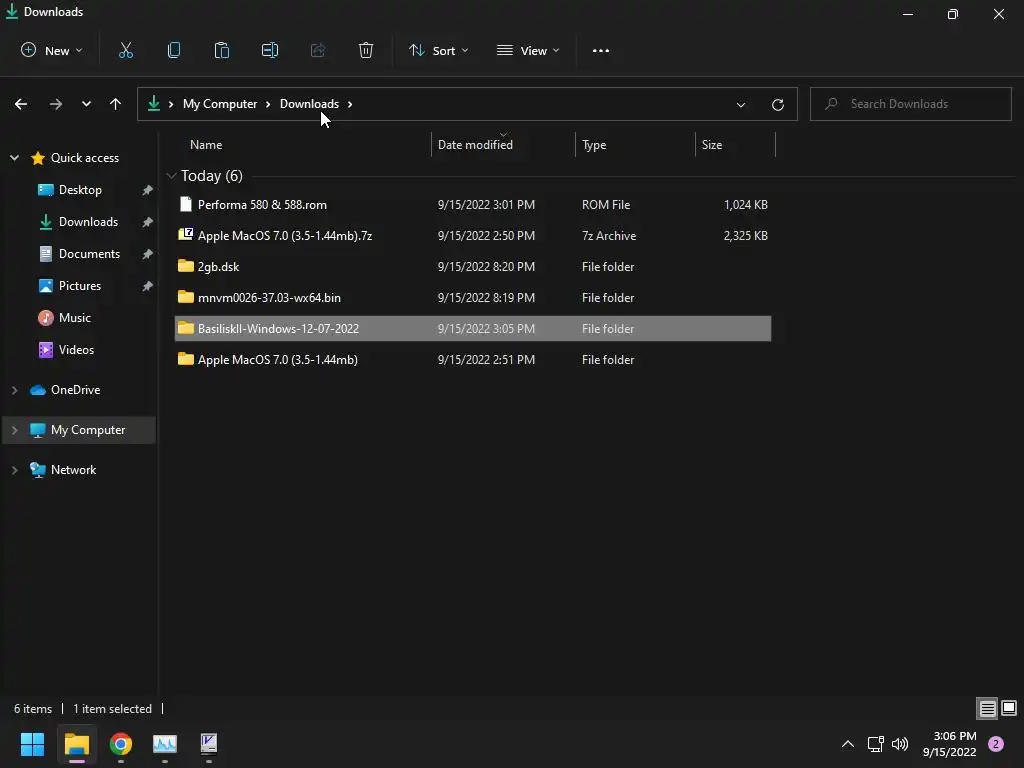Viewport: 1024px width, 768px height.
Task: Select the mnvm0026-37.03-wx64.bin folder
Action: tap(473, 298)
